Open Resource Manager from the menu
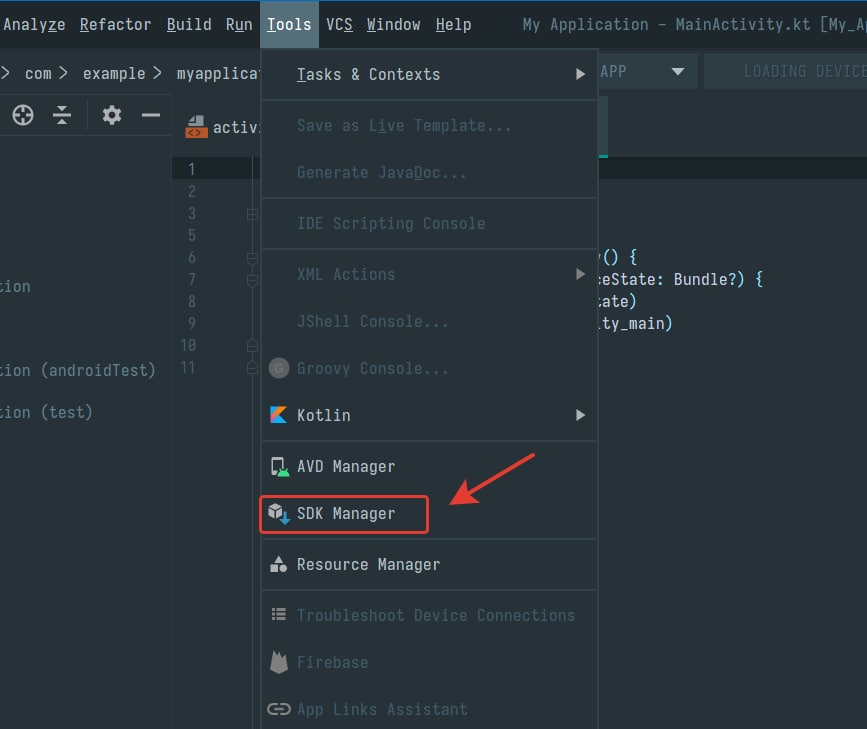 (x=430, y=565)
